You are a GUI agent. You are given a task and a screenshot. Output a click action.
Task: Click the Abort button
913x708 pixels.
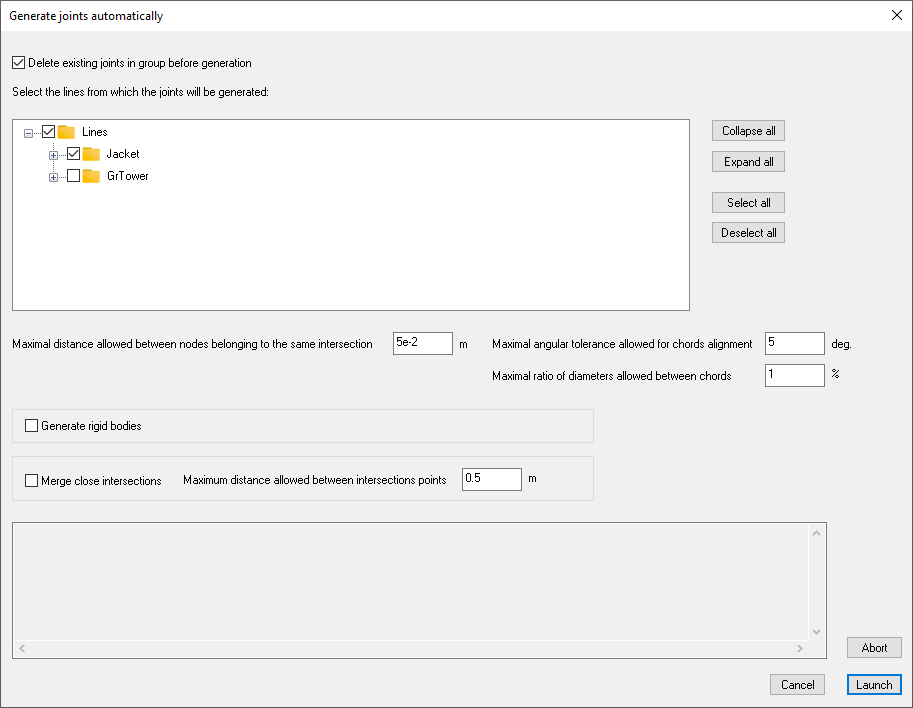(874, 647)
